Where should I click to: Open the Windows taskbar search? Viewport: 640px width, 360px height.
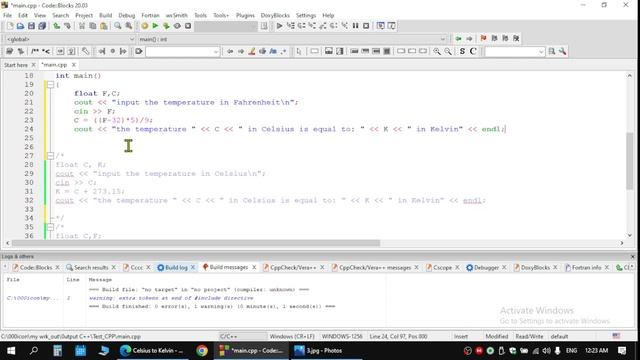(x=34, y=351)
